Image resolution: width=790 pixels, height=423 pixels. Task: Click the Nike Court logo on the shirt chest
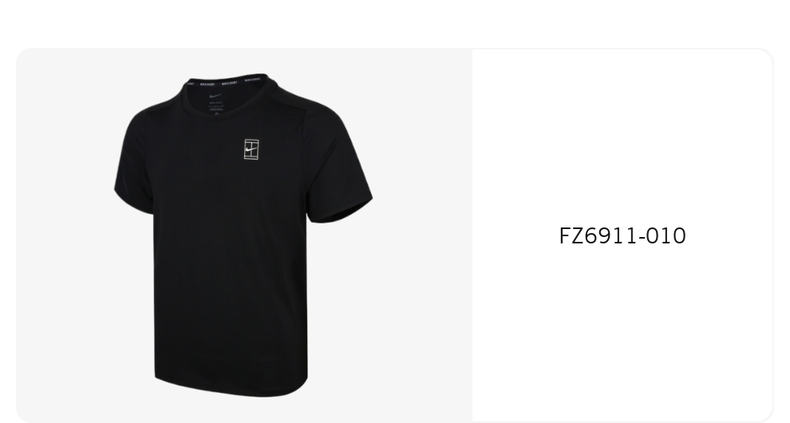point(251,150)
